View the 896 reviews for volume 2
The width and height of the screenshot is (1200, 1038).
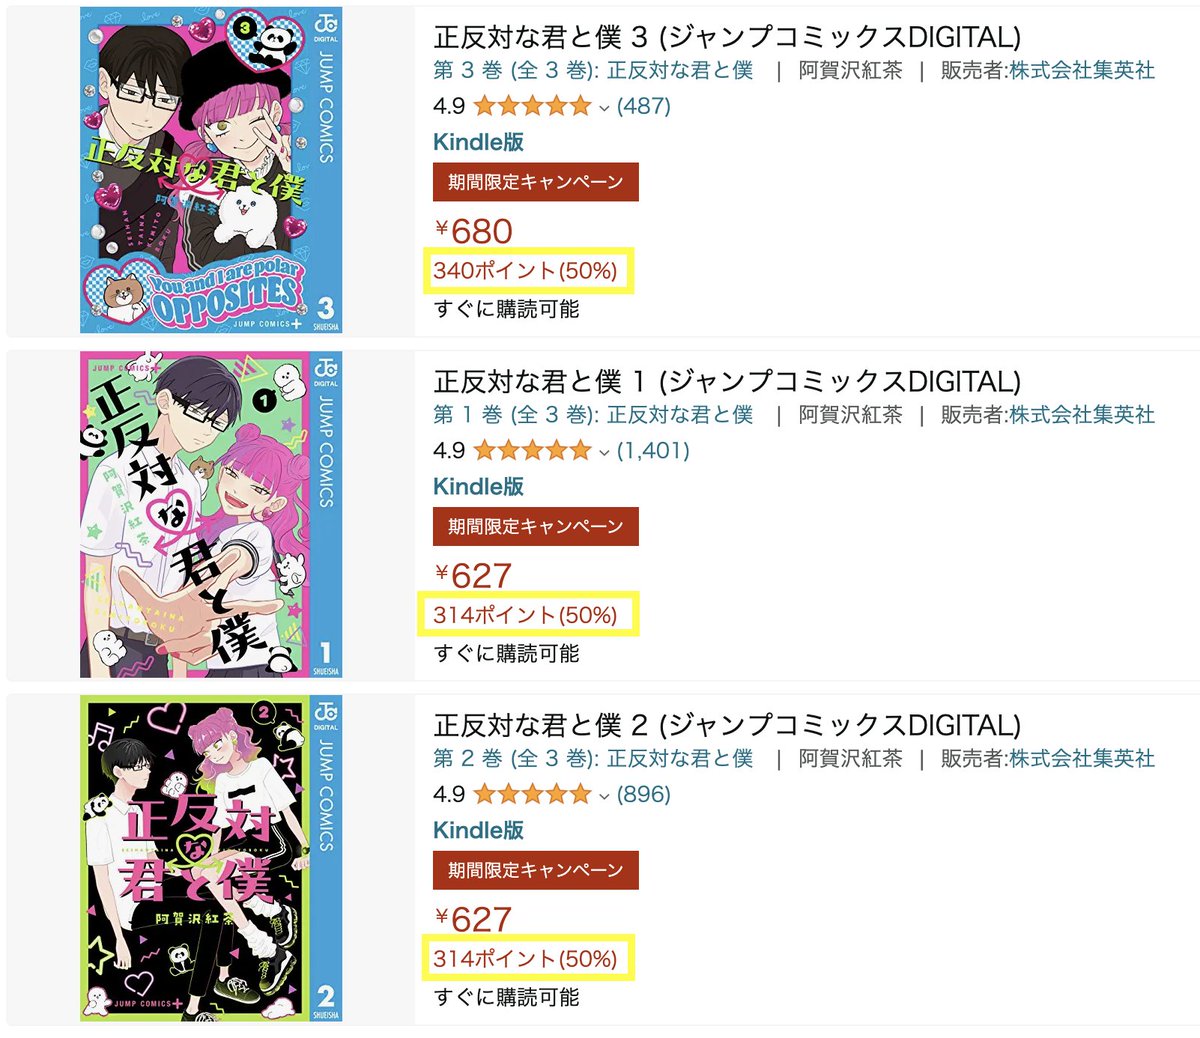[644, 794]
